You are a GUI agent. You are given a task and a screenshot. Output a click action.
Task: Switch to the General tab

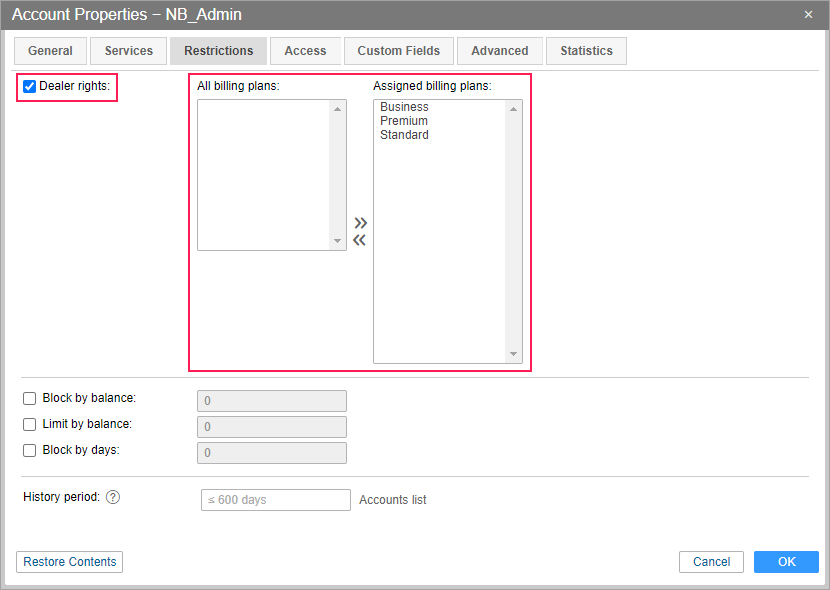coord(50,51)
